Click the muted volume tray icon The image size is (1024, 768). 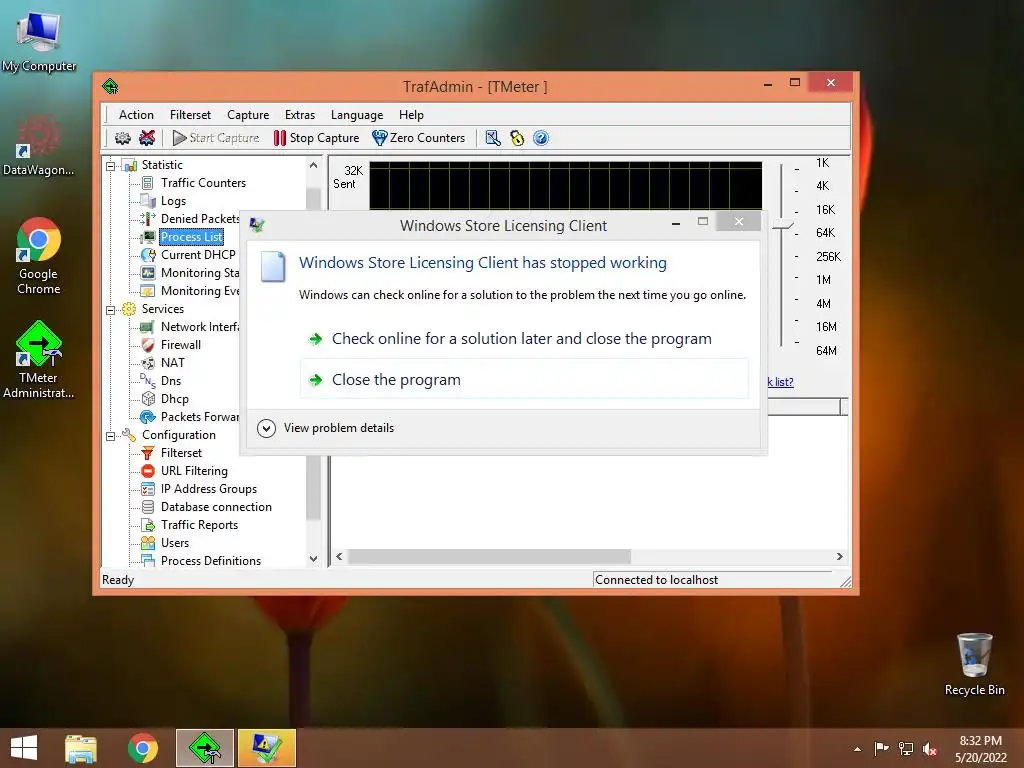click(x=930, y=749)
